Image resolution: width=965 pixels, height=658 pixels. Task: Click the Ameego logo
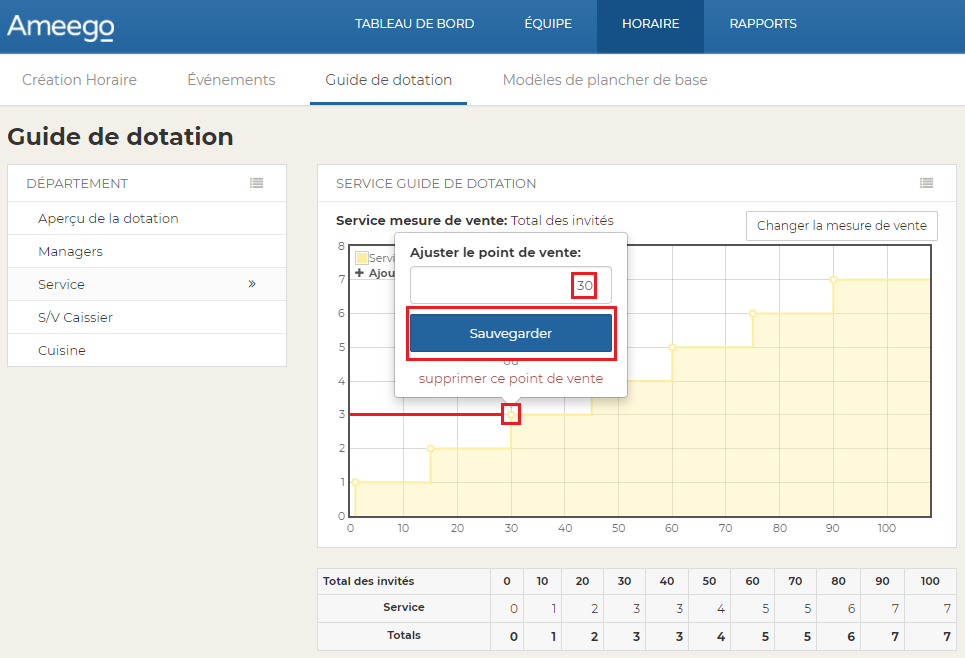60,27
